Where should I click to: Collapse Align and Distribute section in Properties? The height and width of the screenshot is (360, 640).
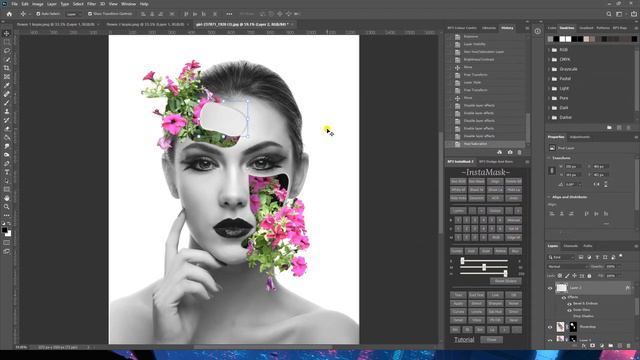[x=549, y=197]
